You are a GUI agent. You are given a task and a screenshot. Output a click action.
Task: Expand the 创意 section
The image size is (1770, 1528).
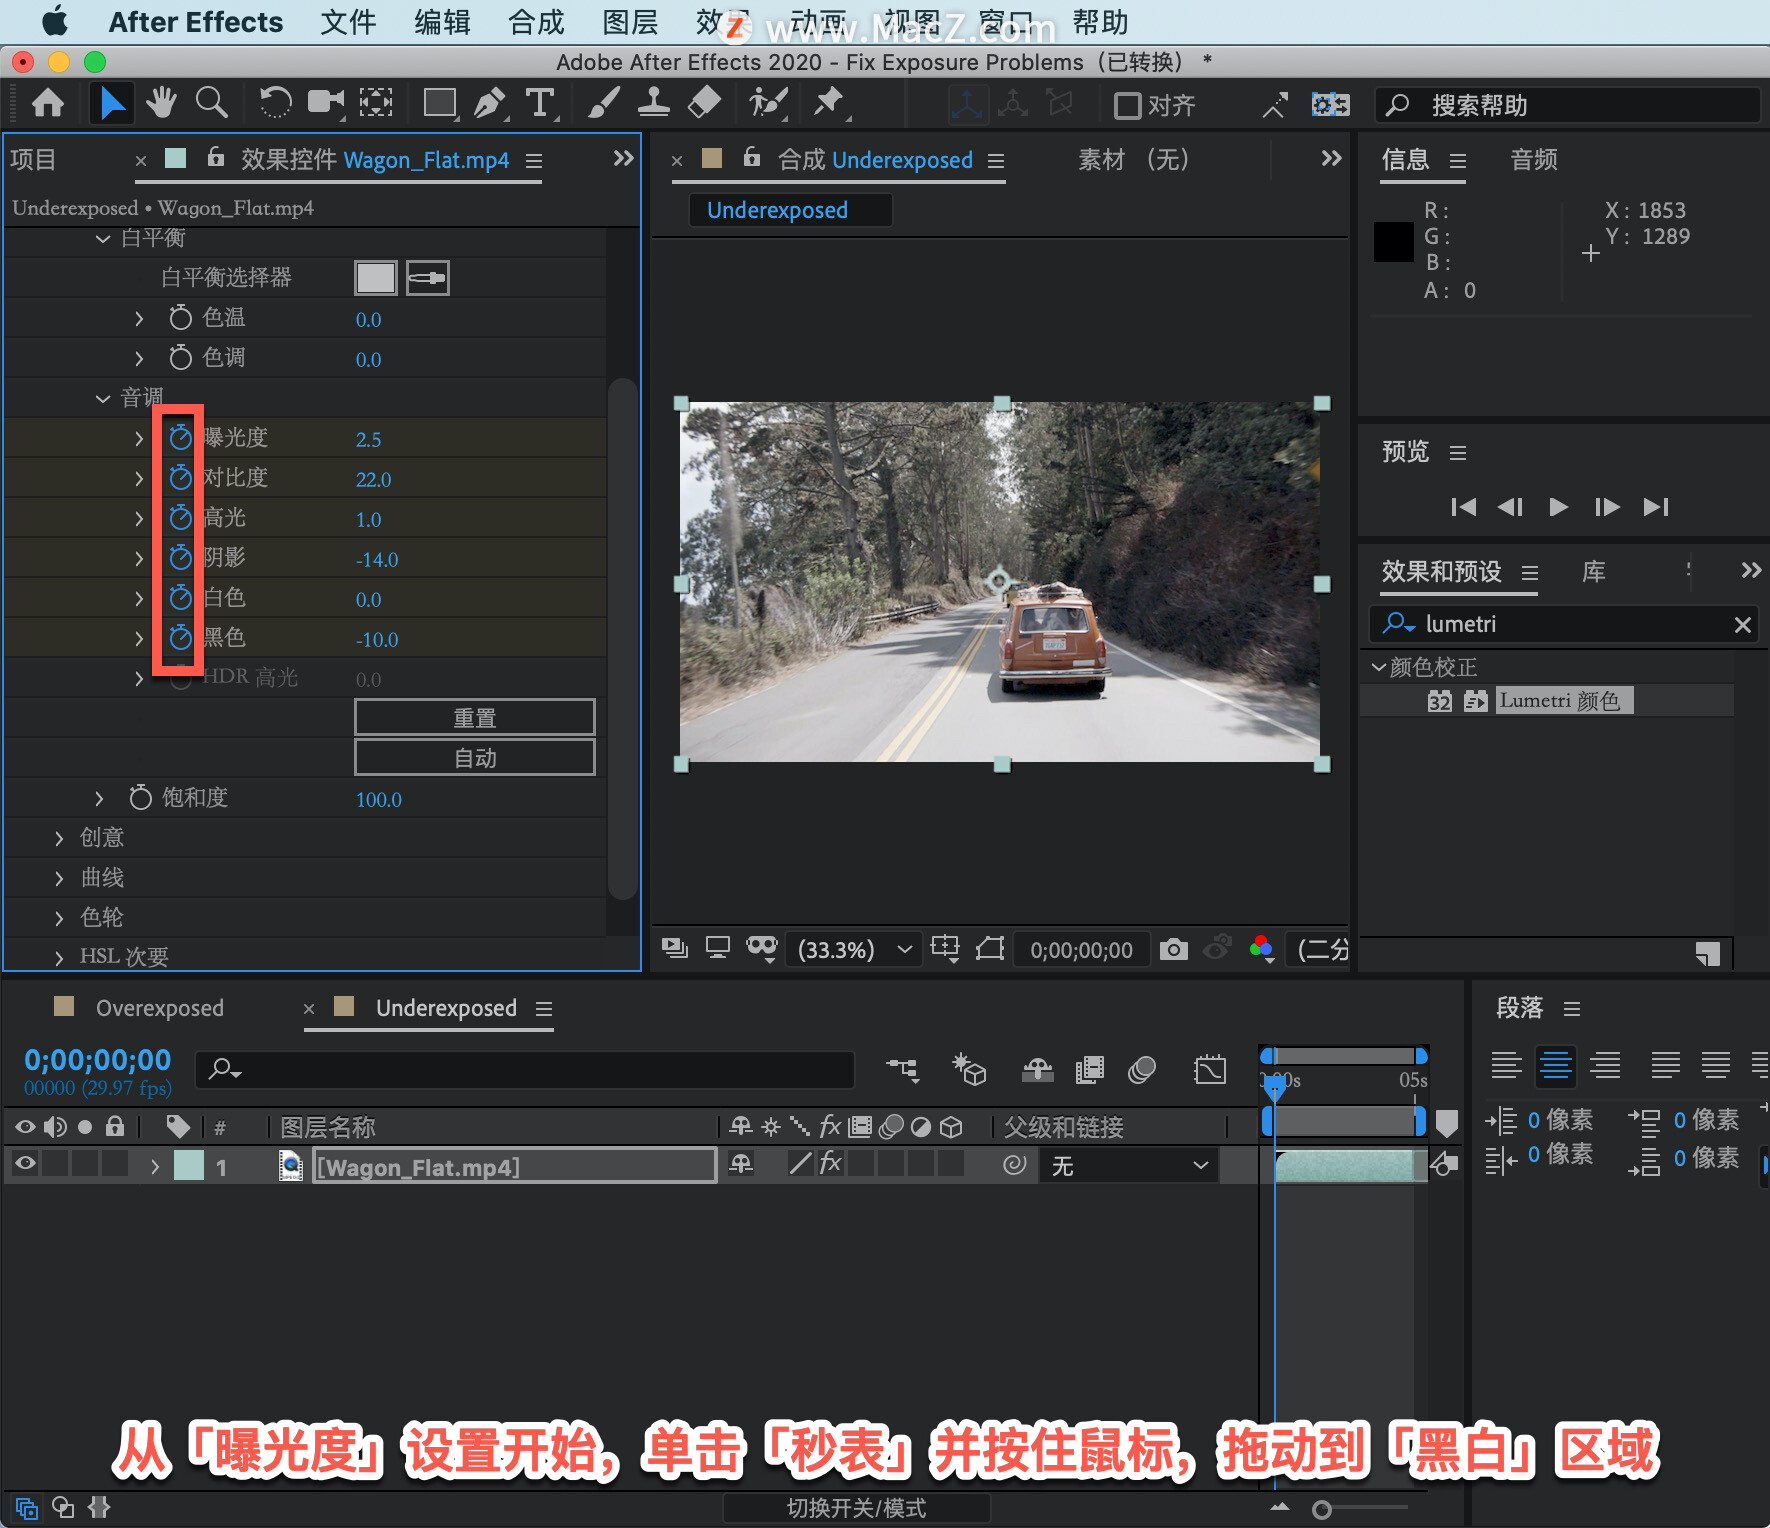[x=59, y=838]
